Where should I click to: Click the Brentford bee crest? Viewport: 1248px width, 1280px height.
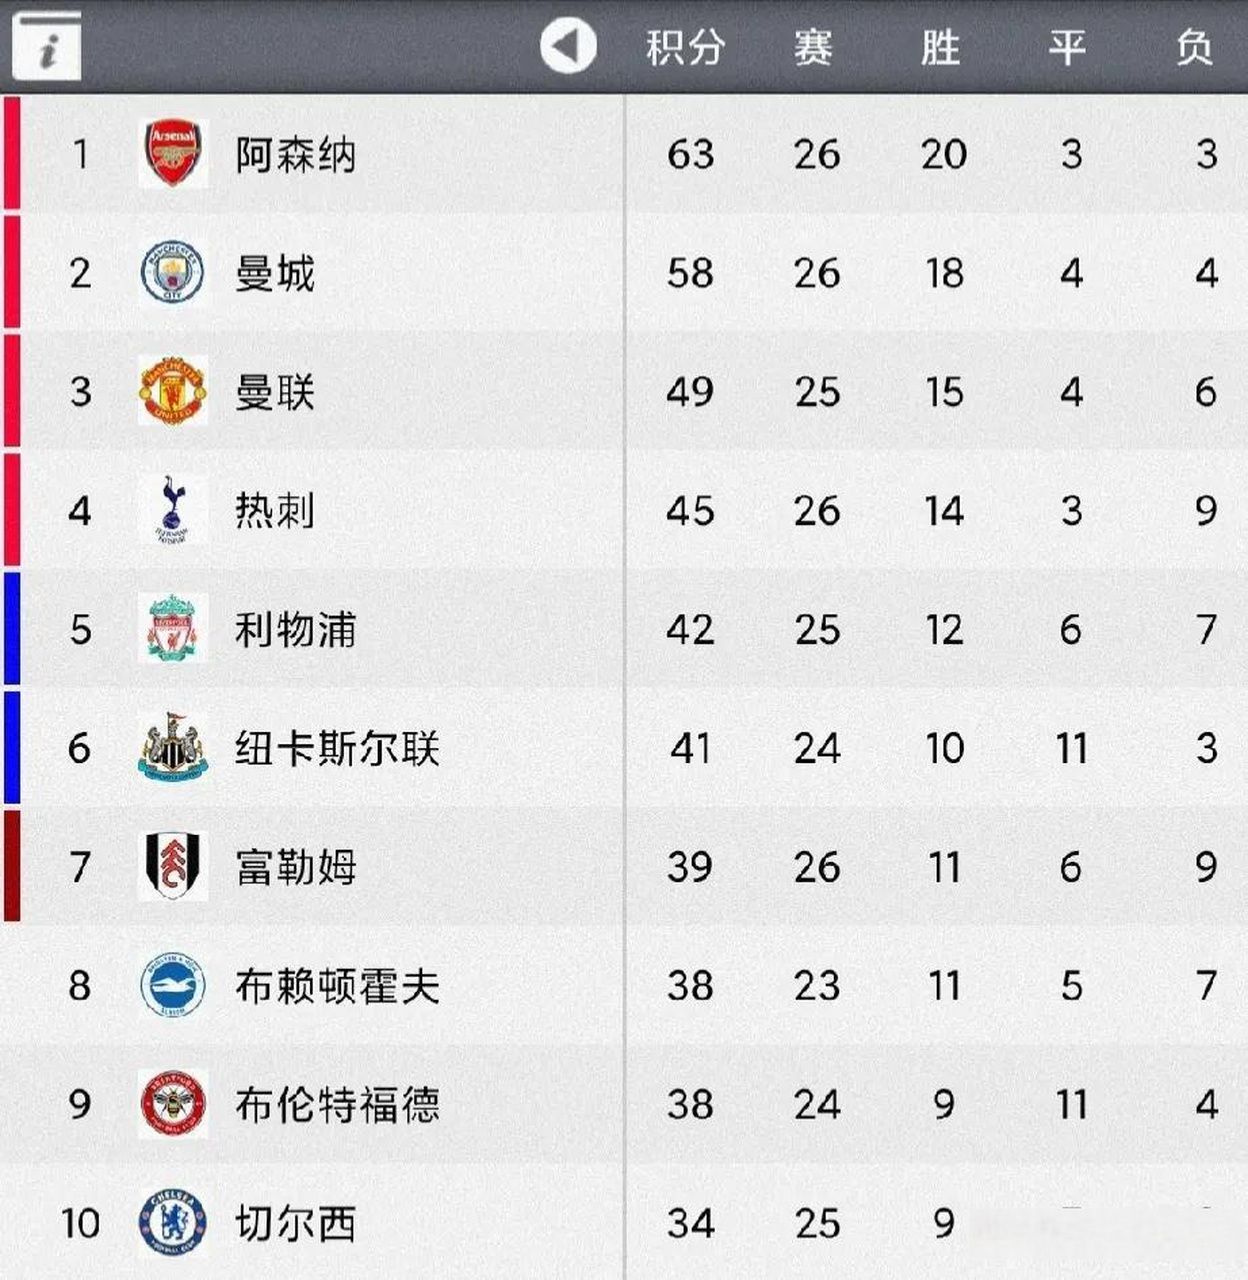[173, 1104]
